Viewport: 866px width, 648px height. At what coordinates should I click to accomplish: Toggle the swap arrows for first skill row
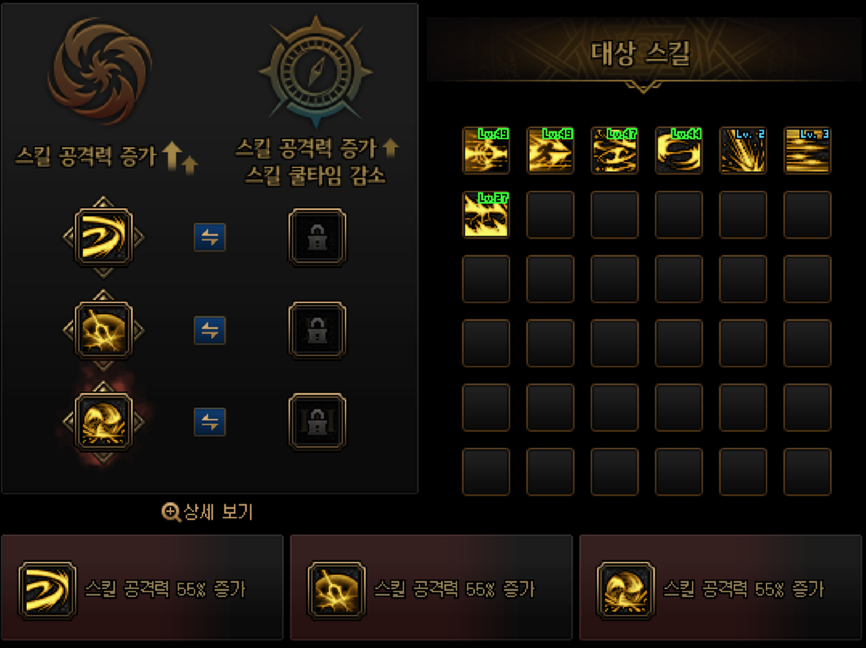click(x=210, y=238)
